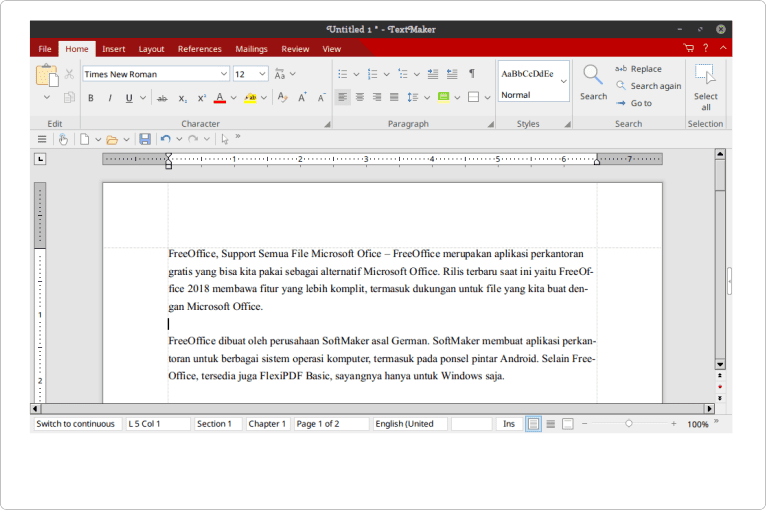Collapse the ribbon with caret button
The height and width of the screenshot is (510, 766).
(723, 48)
